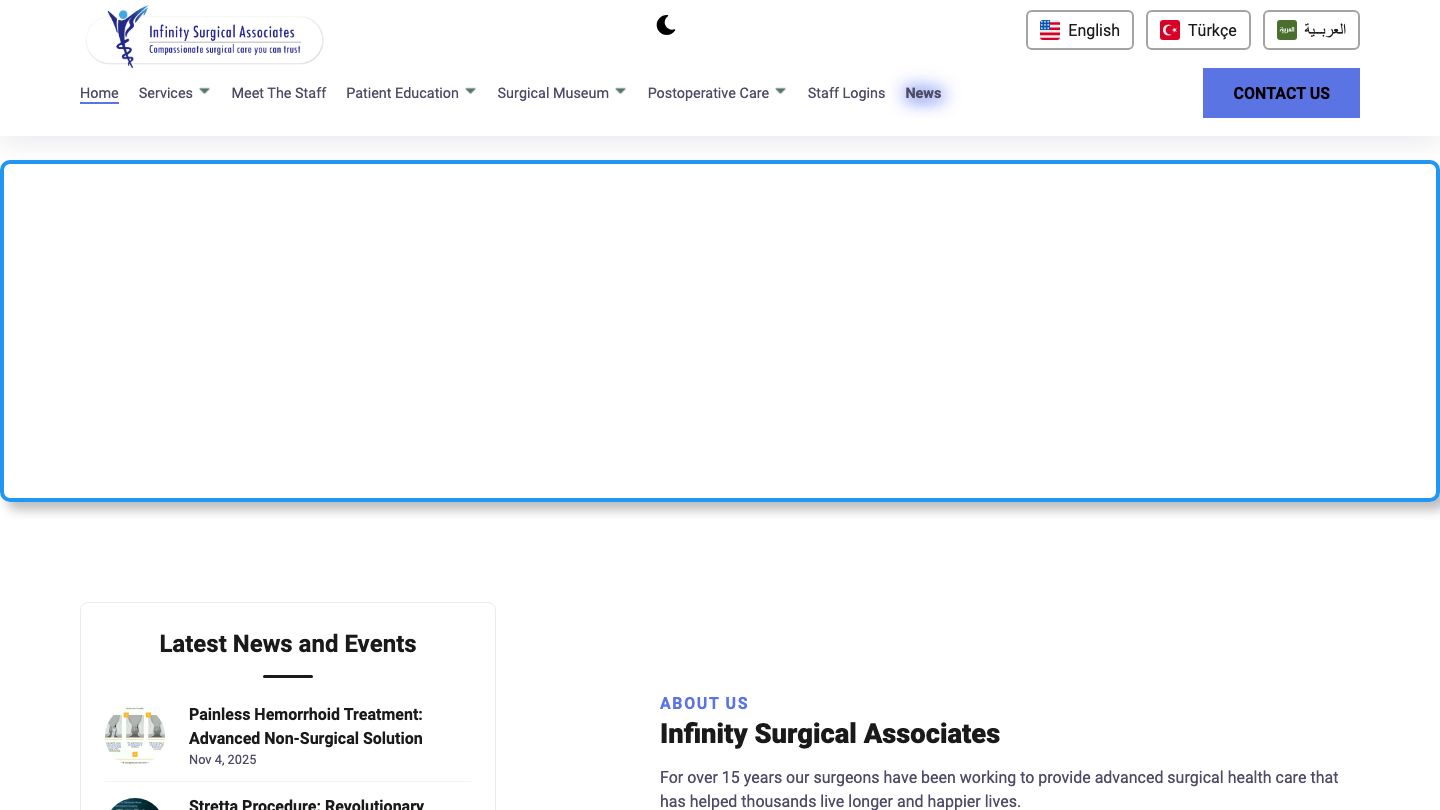Open the News menu item
This screenshot has height=810, width=1440.
click(923, 93)
